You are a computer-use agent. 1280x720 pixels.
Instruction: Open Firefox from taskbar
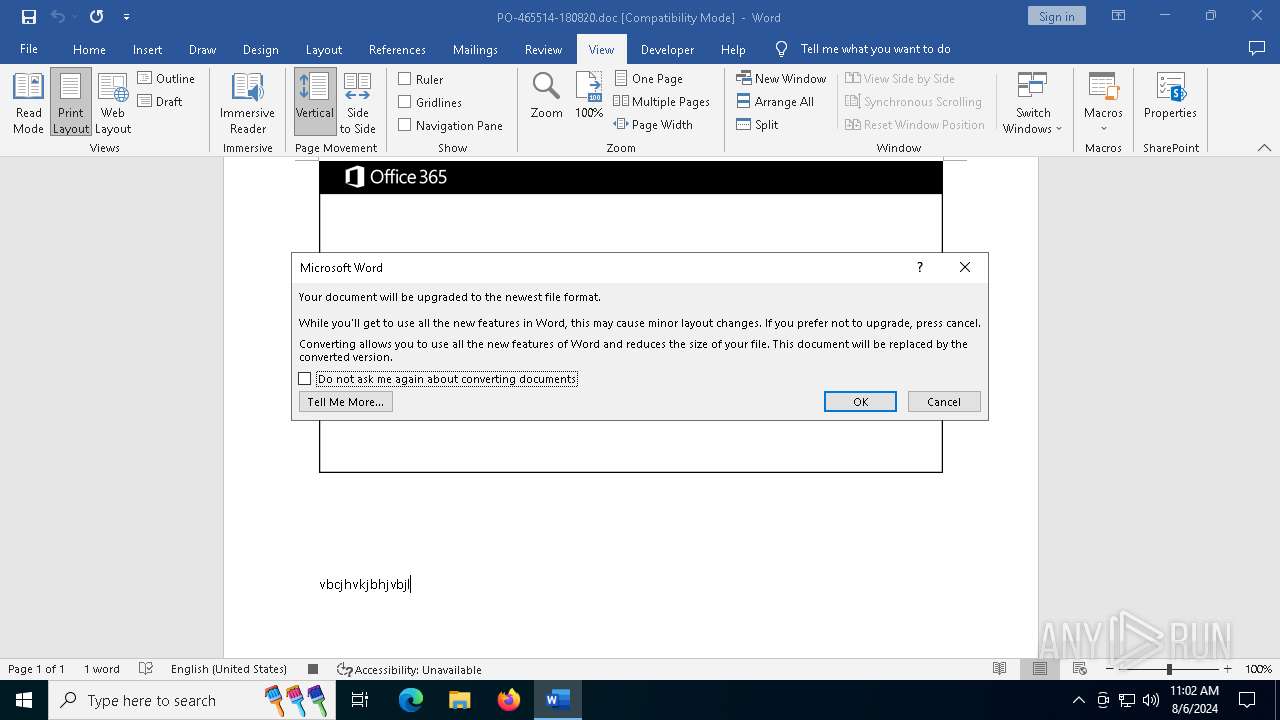508,700
